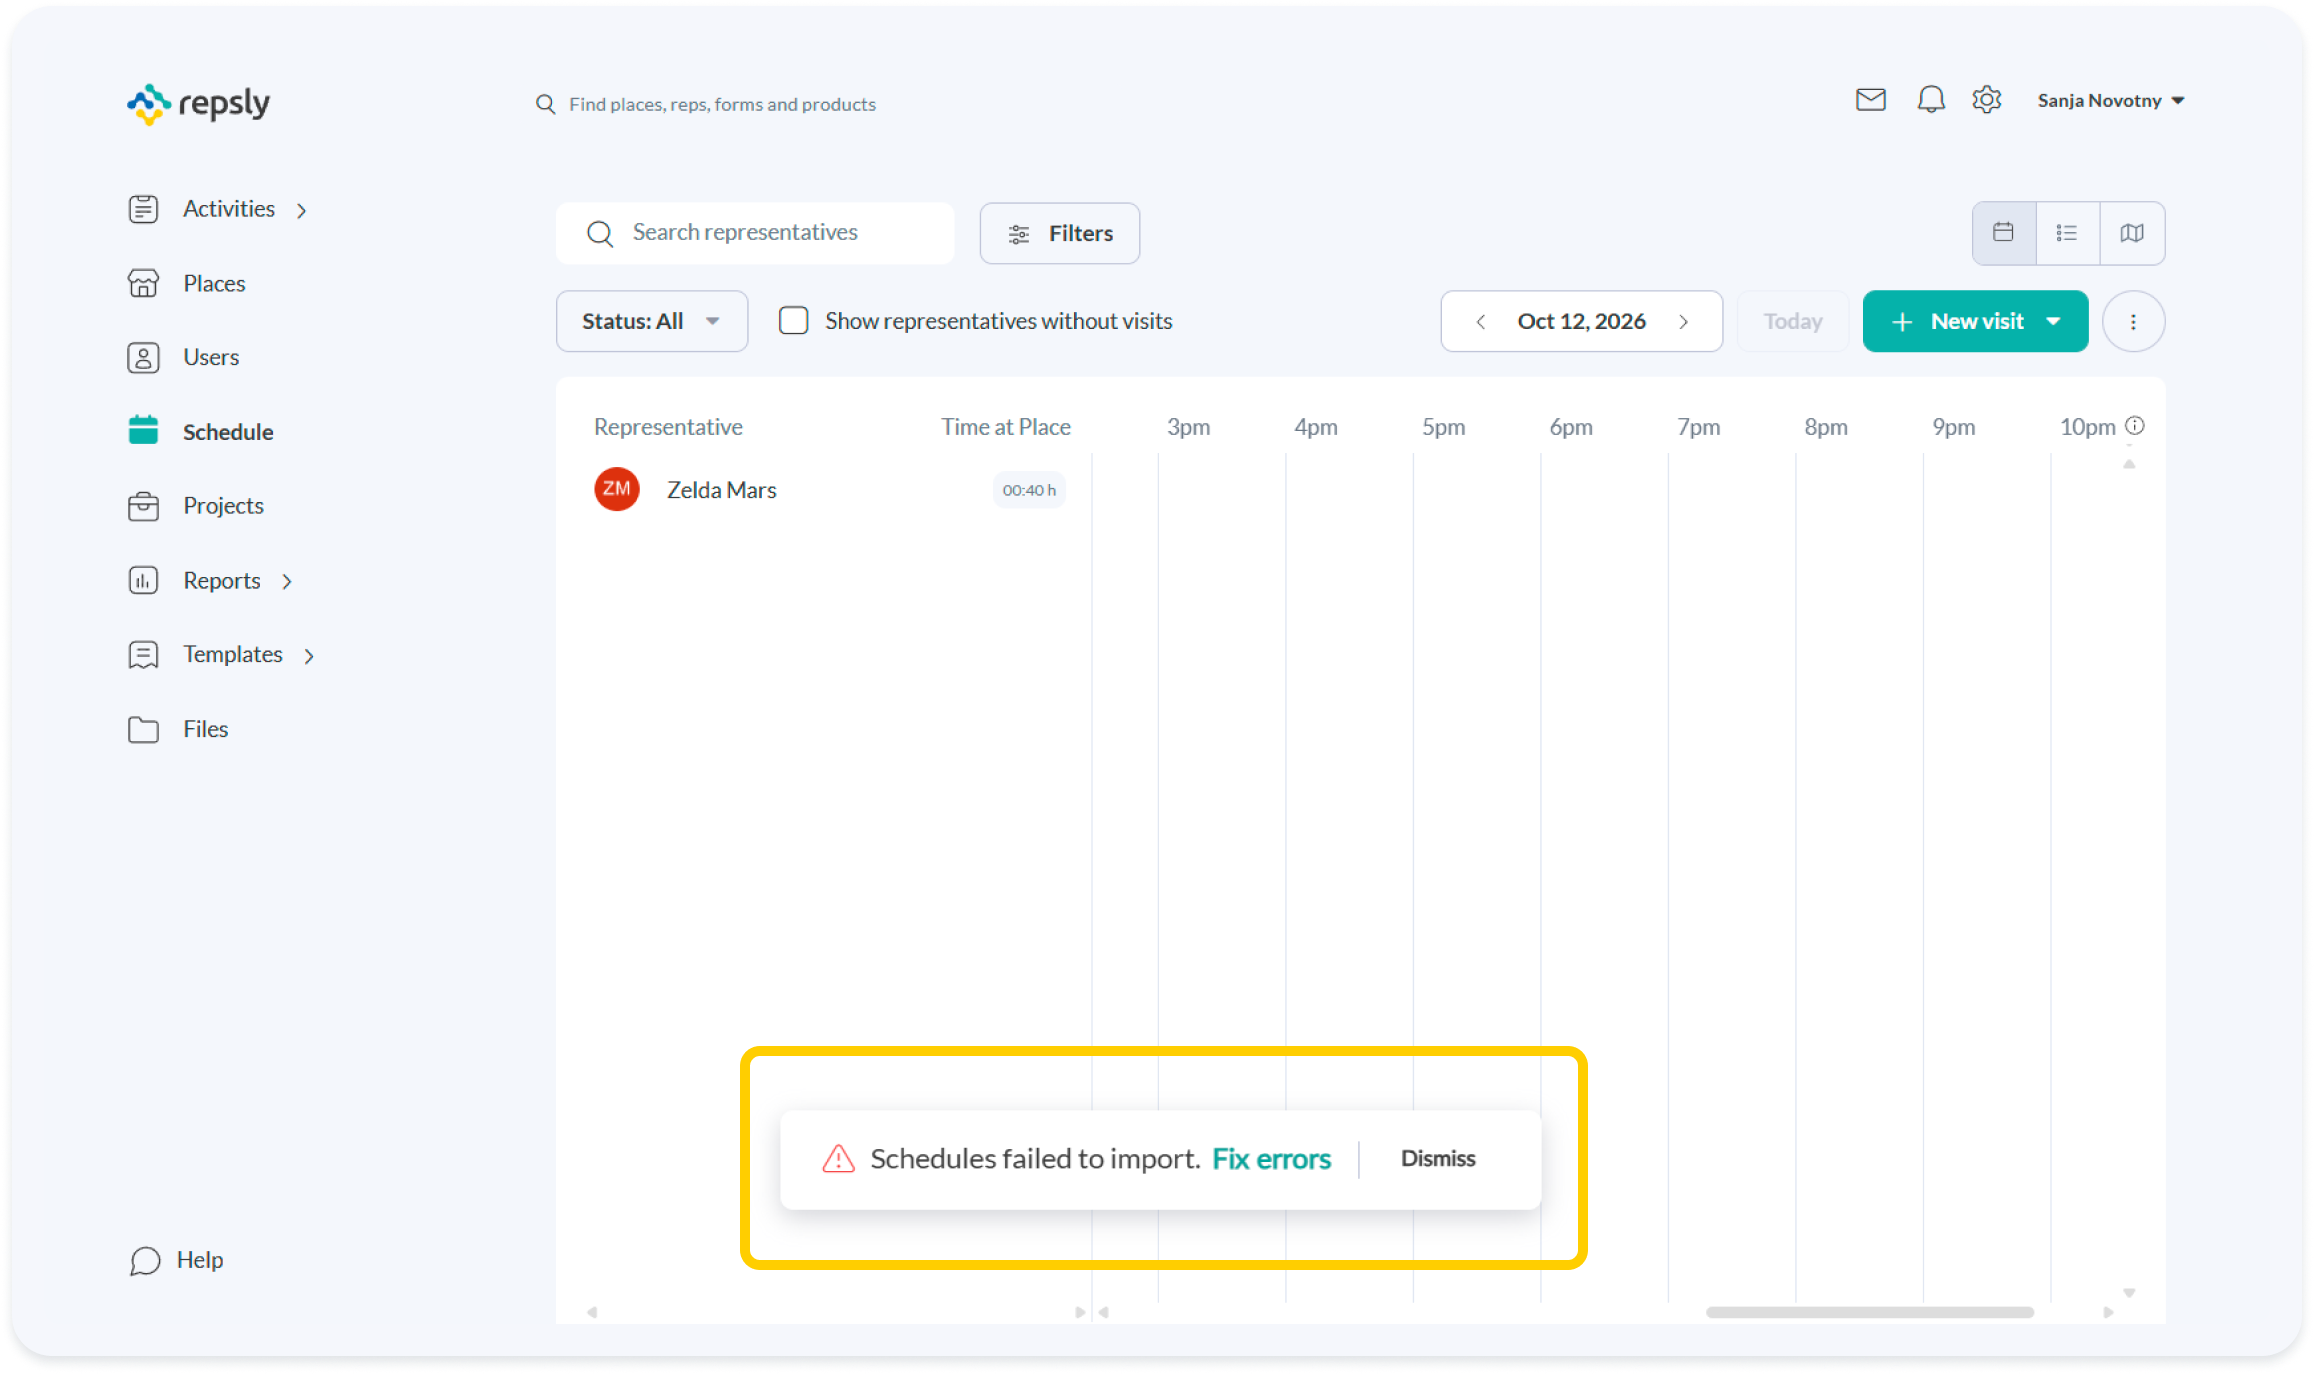2314x1374 pixels.
Task: Open the Status: All dropdown
Action: (x=652, y=322)
